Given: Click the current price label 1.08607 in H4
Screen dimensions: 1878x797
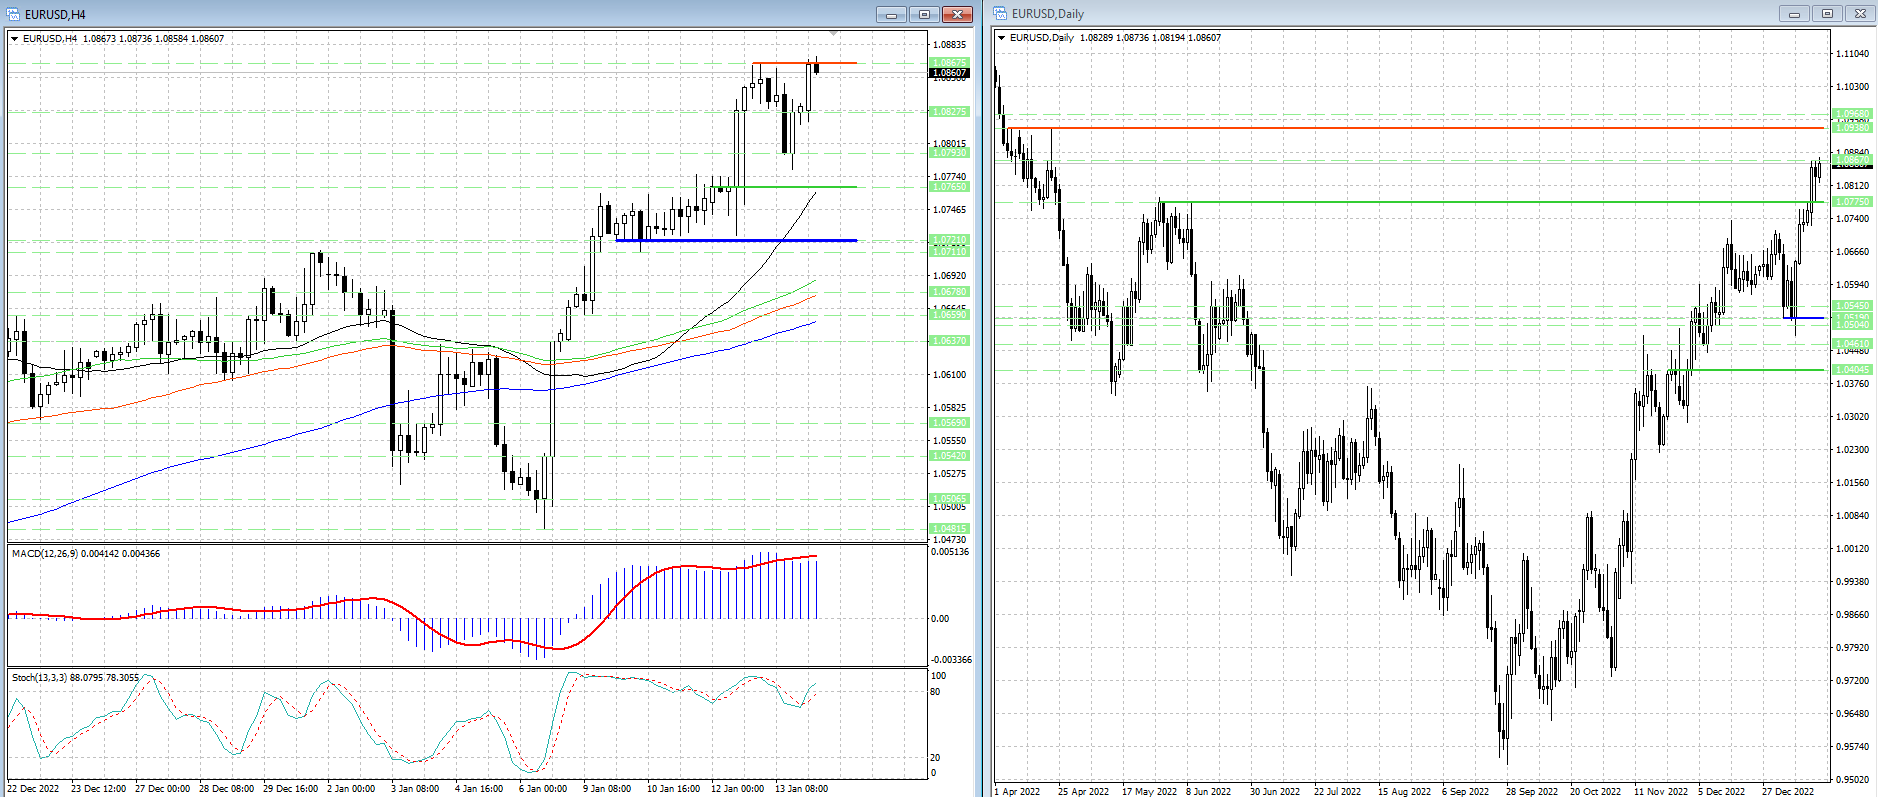Looking at the screenshot, I should click(x=949, y=73).
